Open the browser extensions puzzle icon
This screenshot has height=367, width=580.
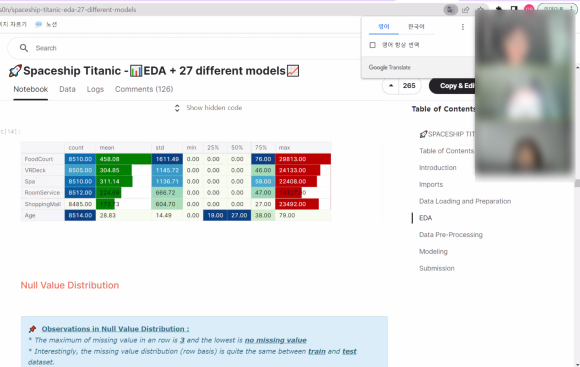[x=499, y=9]
